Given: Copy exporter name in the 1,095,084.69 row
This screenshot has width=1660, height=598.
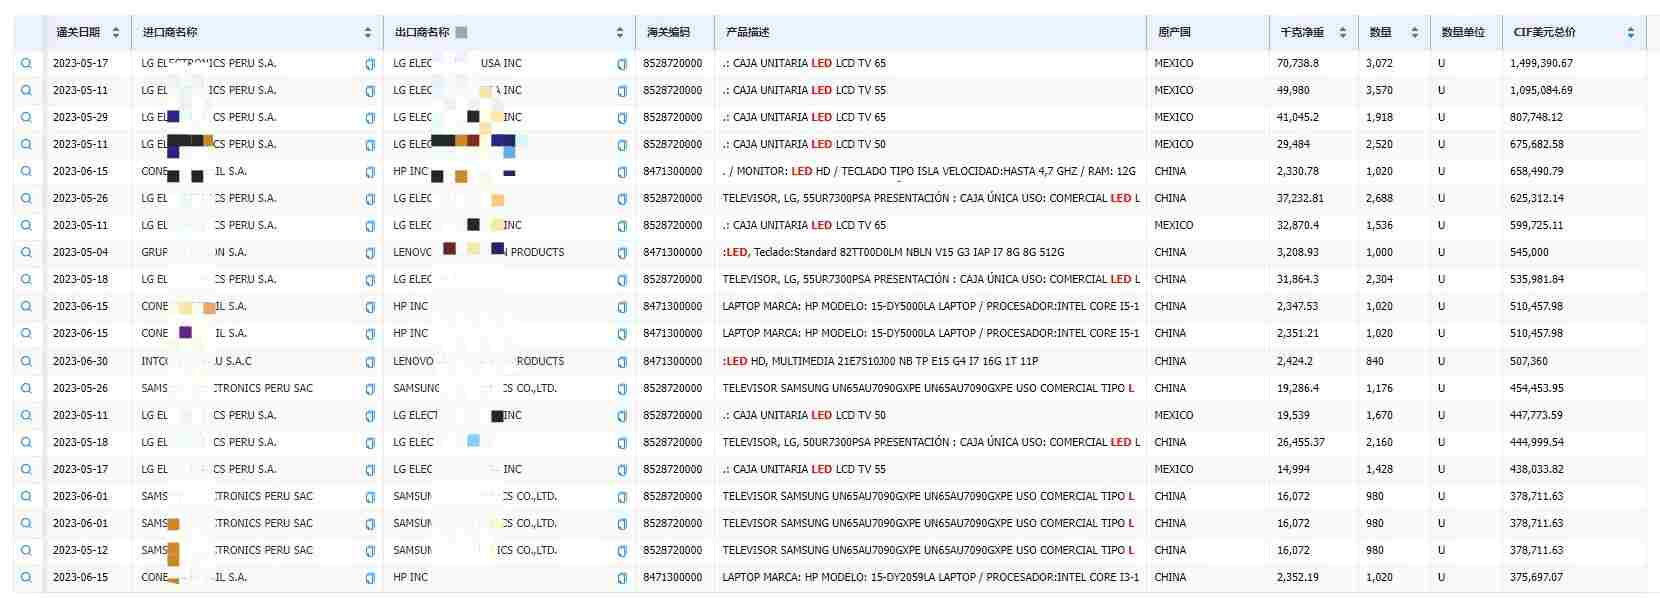Looking at the screenshot, I should coord(622,91).
